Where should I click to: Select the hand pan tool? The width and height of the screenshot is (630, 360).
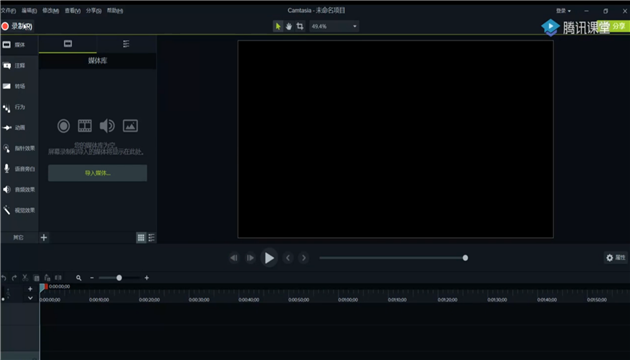[x=289, y=26]
